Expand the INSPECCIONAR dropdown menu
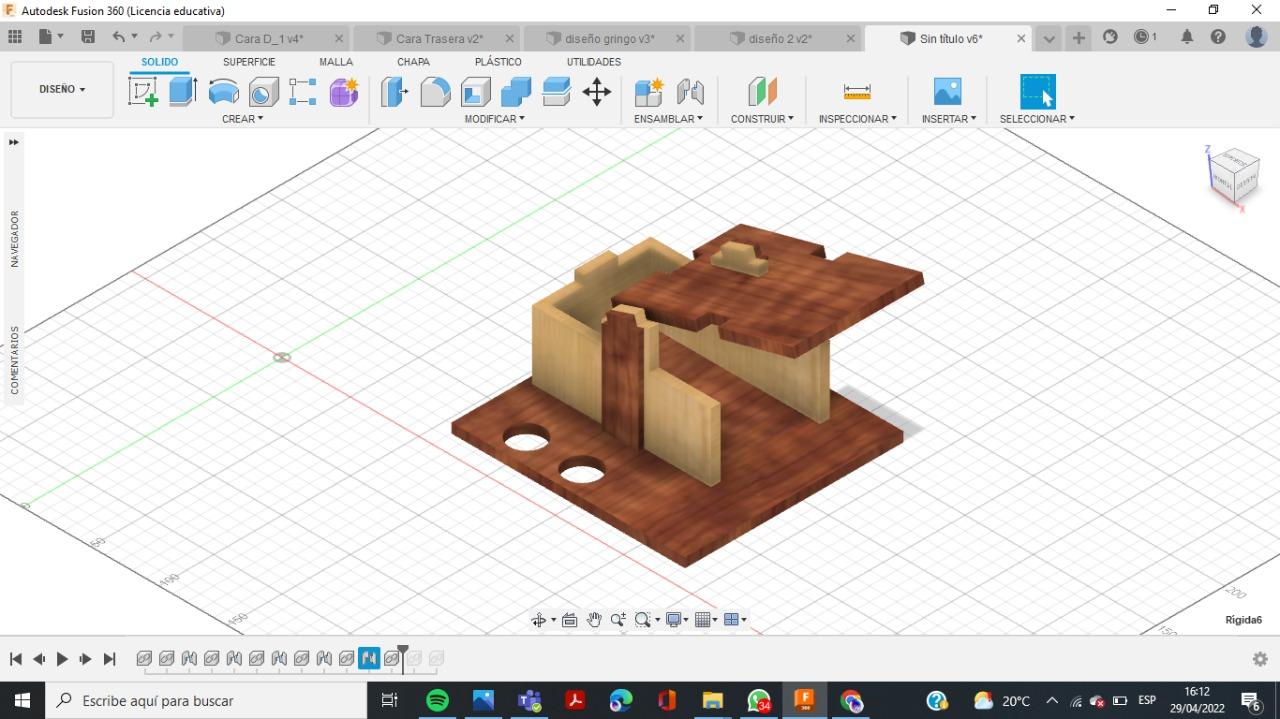Viewport: 1280px width, 719px height. coord(857,119)
